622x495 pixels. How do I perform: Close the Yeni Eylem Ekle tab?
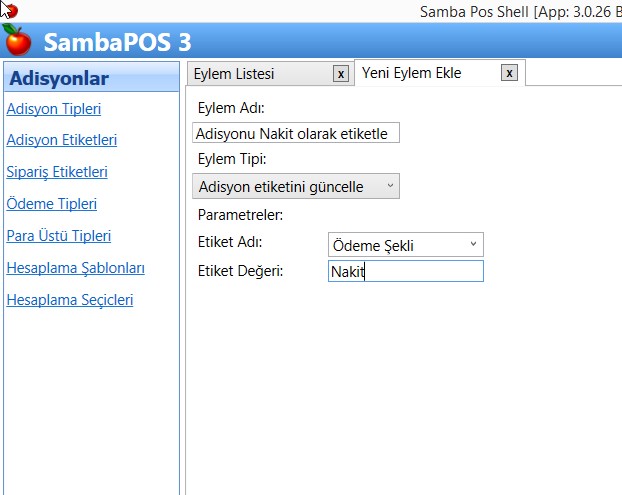point(510,73)
